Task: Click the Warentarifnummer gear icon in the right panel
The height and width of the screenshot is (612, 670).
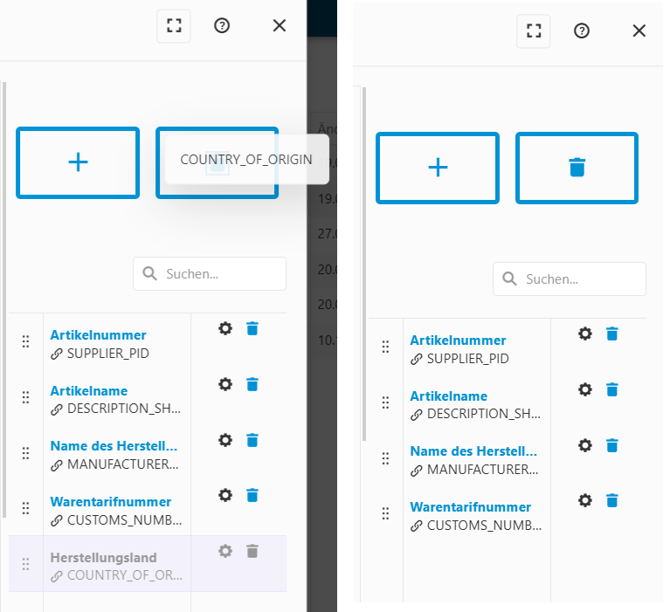Action: 585,500
